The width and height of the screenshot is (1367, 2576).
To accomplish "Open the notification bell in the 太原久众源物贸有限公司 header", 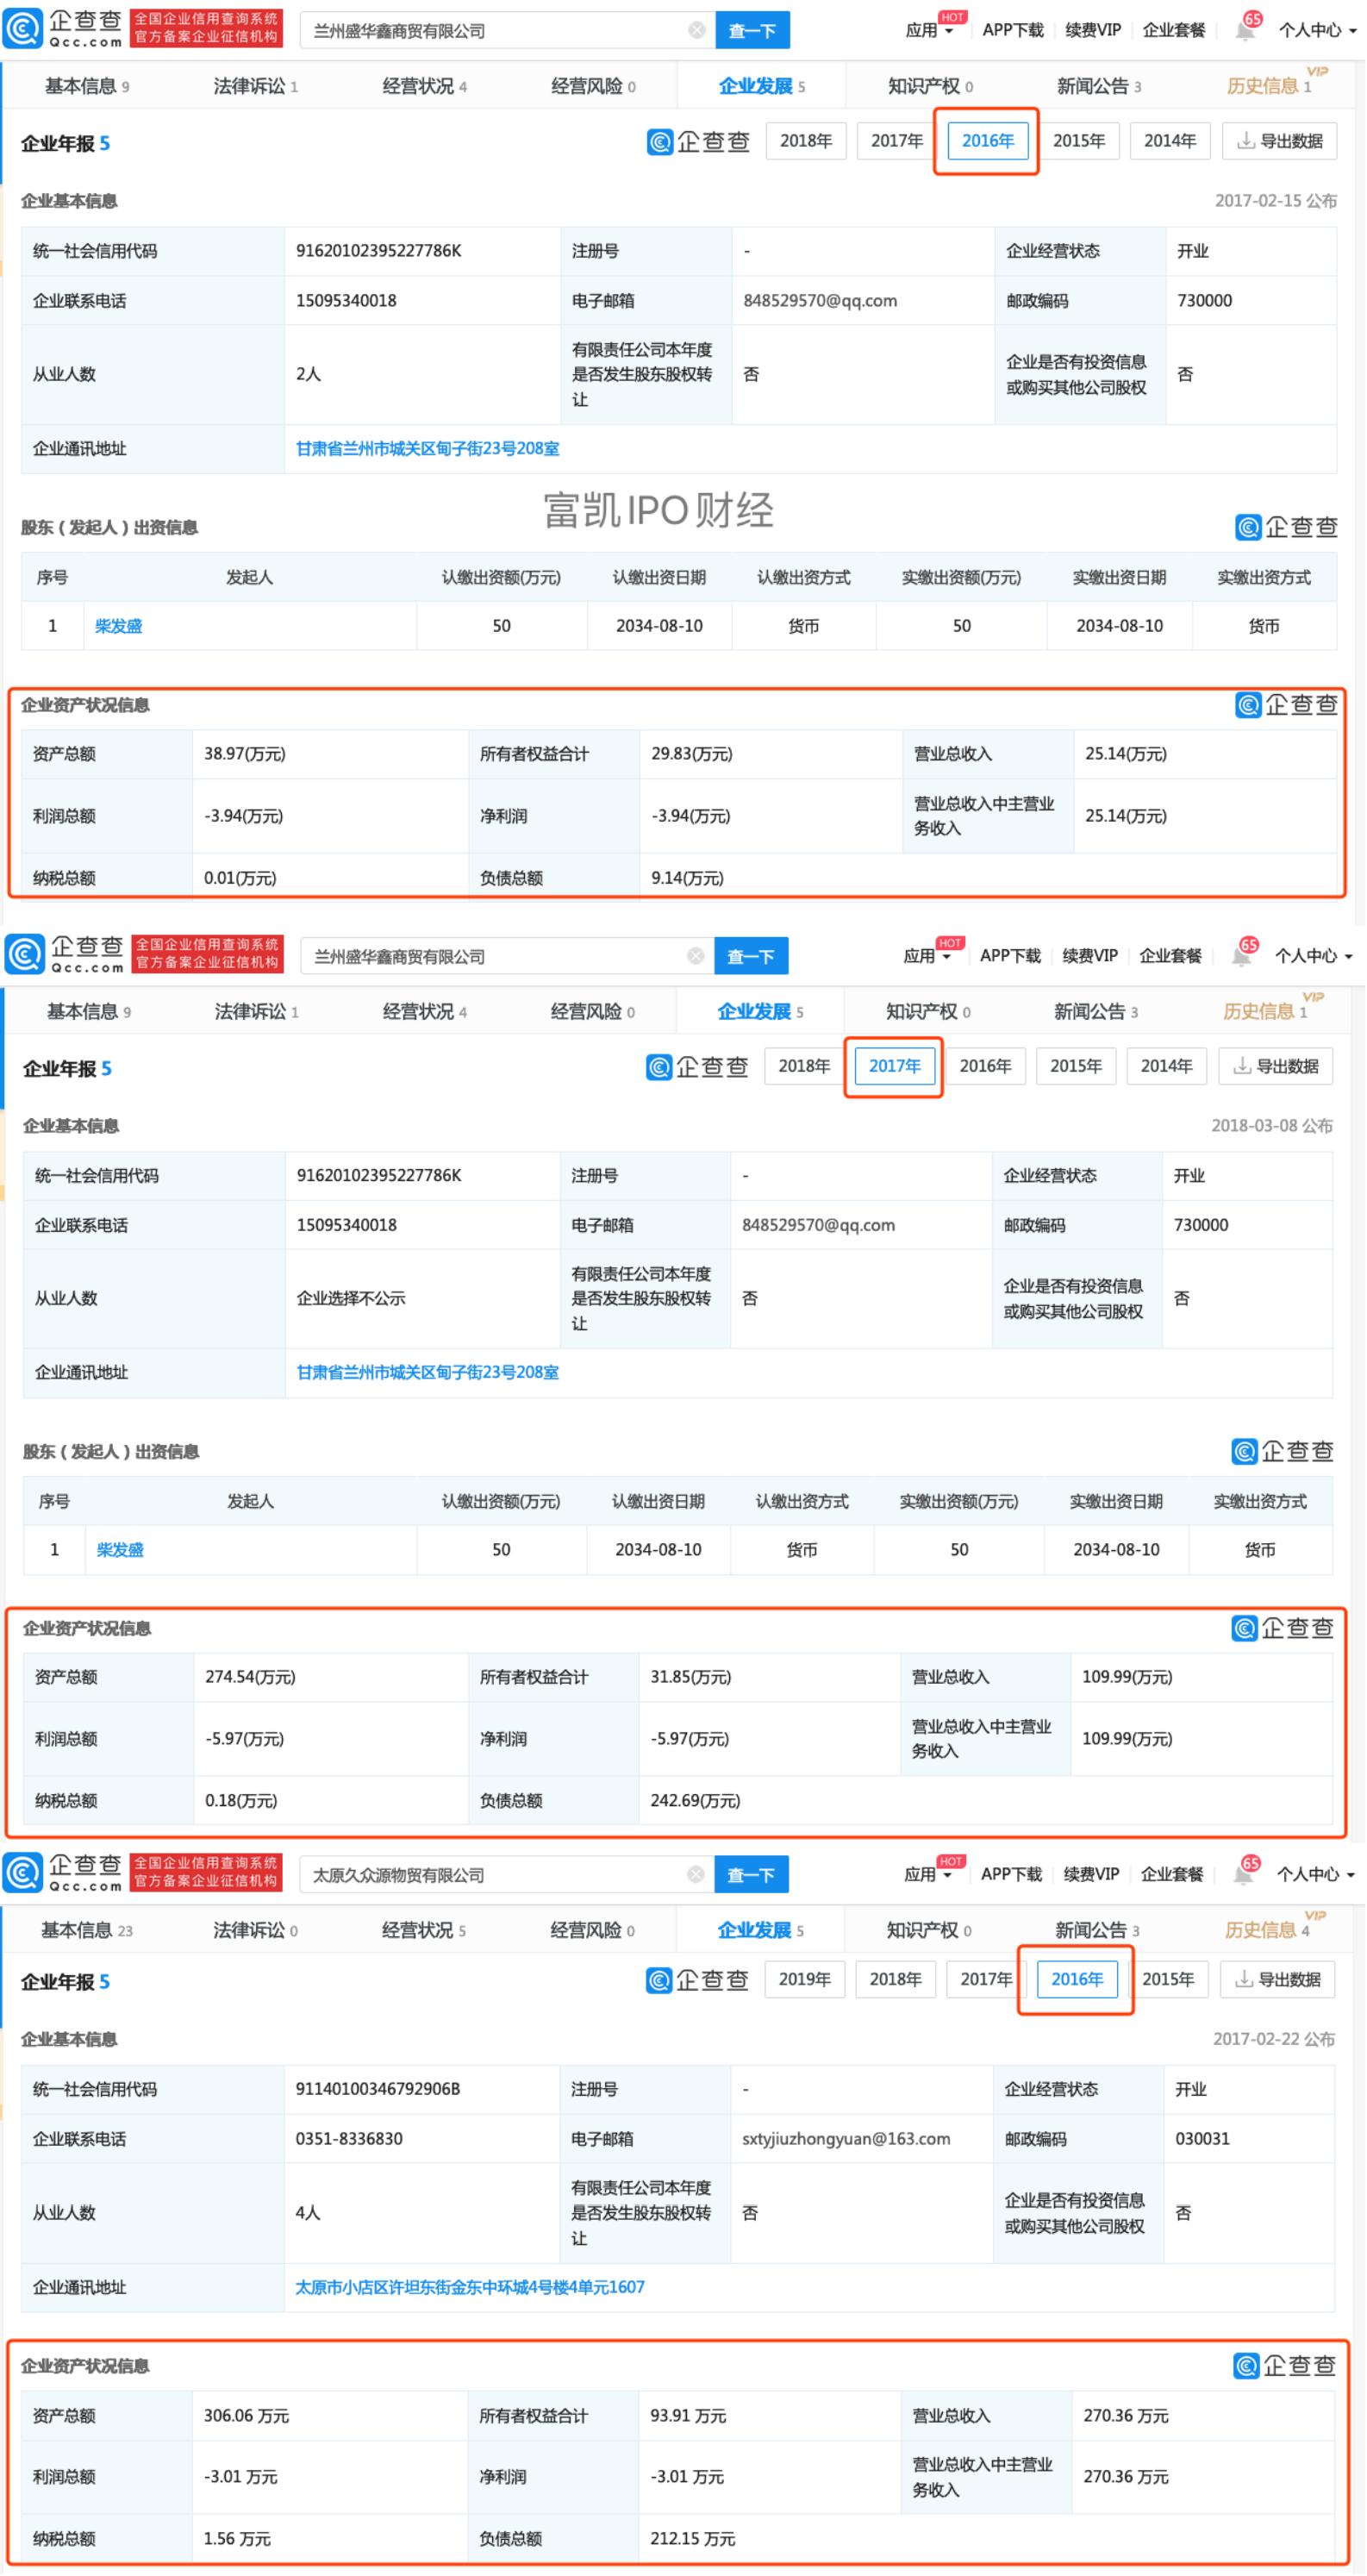I will pyautogui.click(x=1243, y=1874).
